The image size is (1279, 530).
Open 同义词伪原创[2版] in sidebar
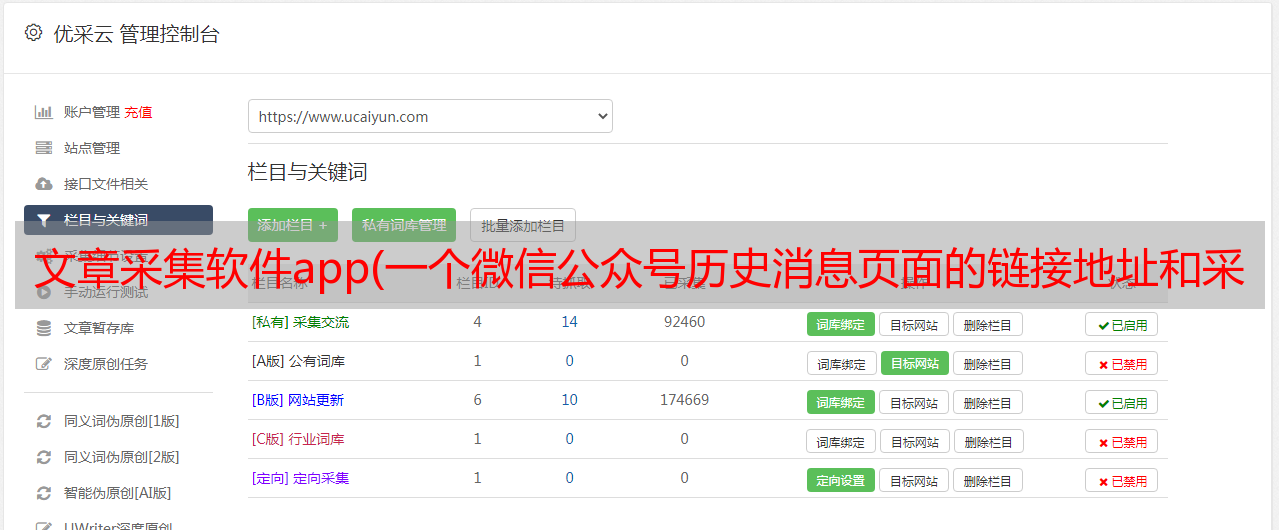[x=122, y=457]
